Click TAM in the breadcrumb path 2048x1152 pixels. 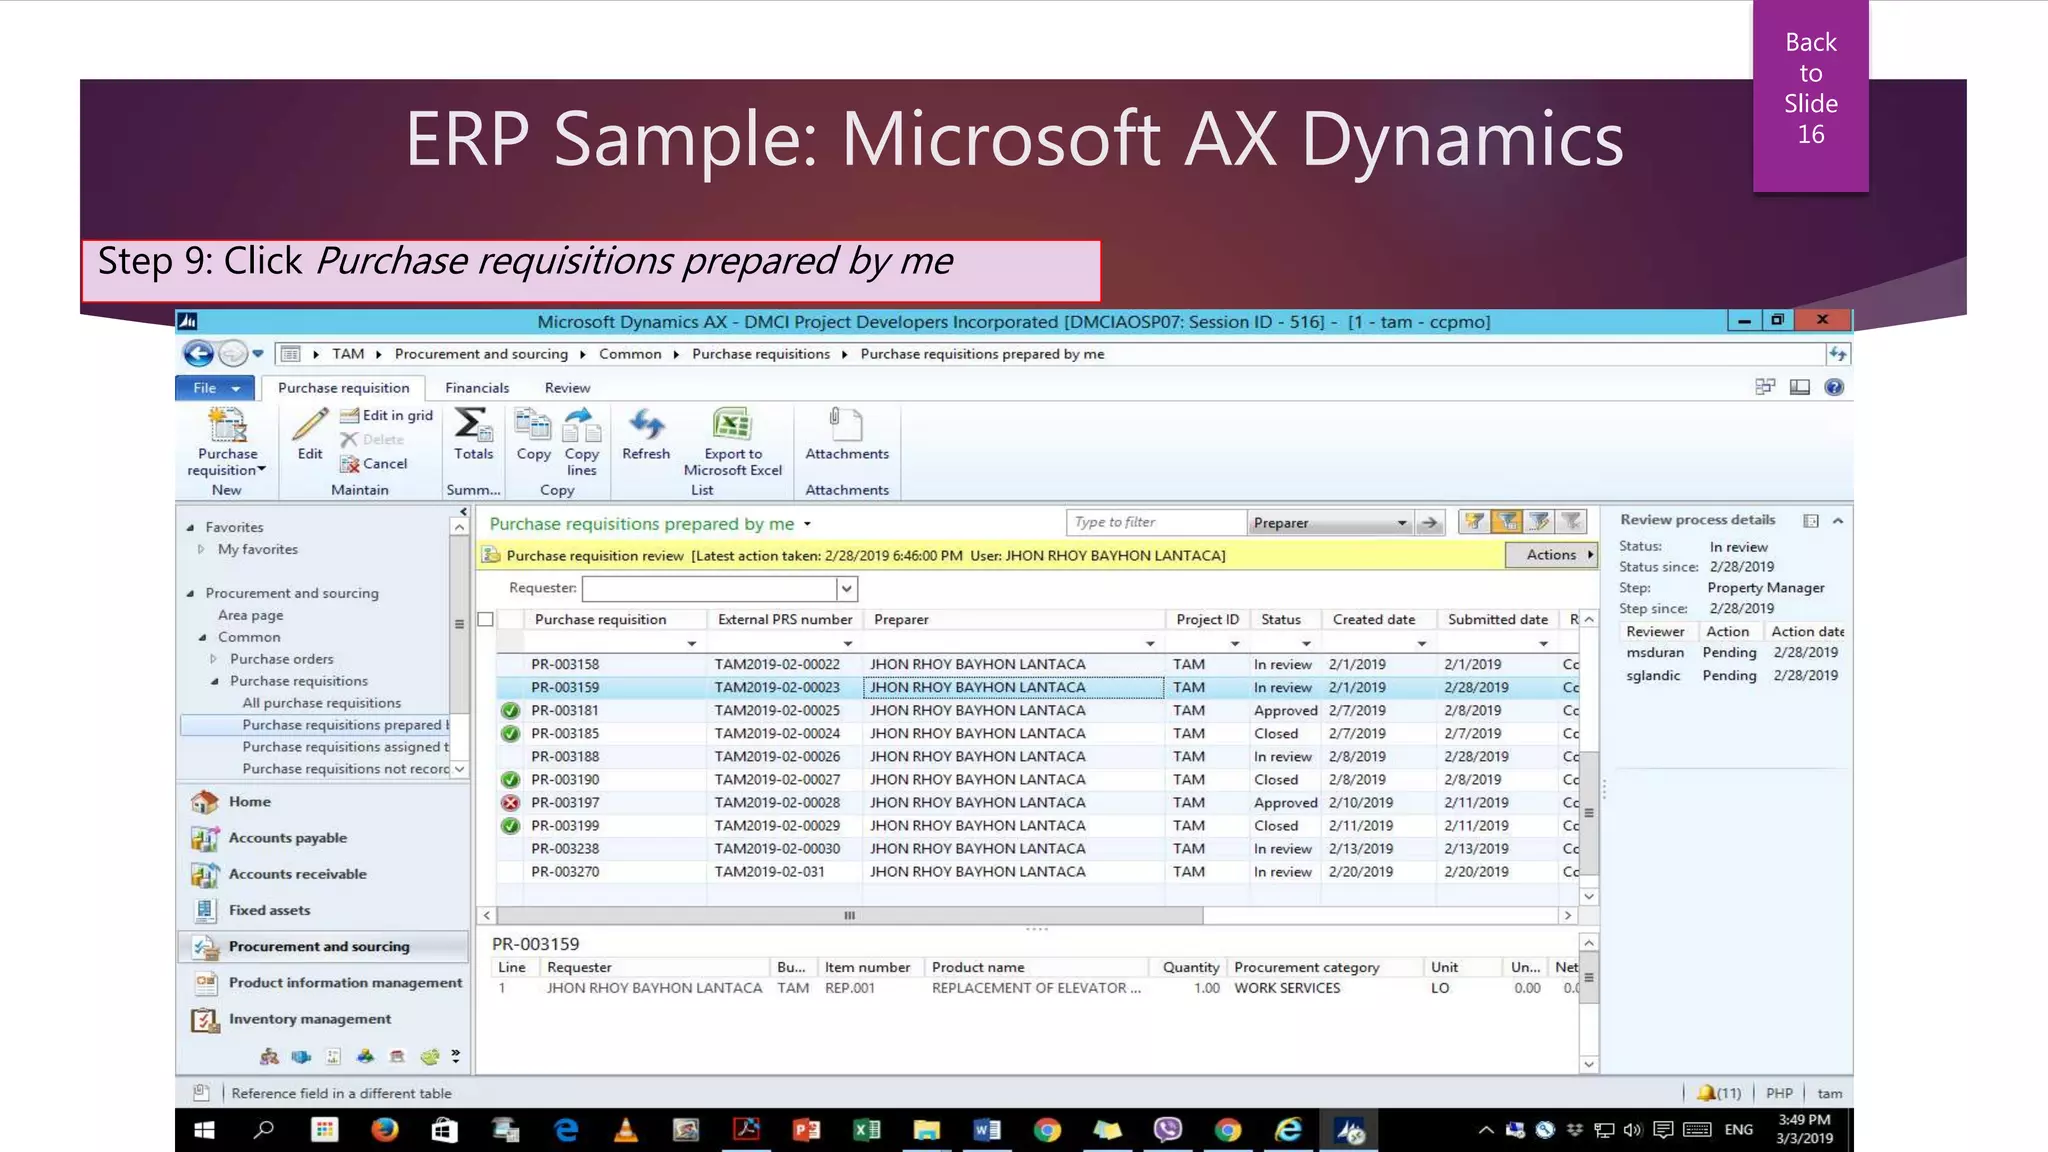click(x=348, y=354)
